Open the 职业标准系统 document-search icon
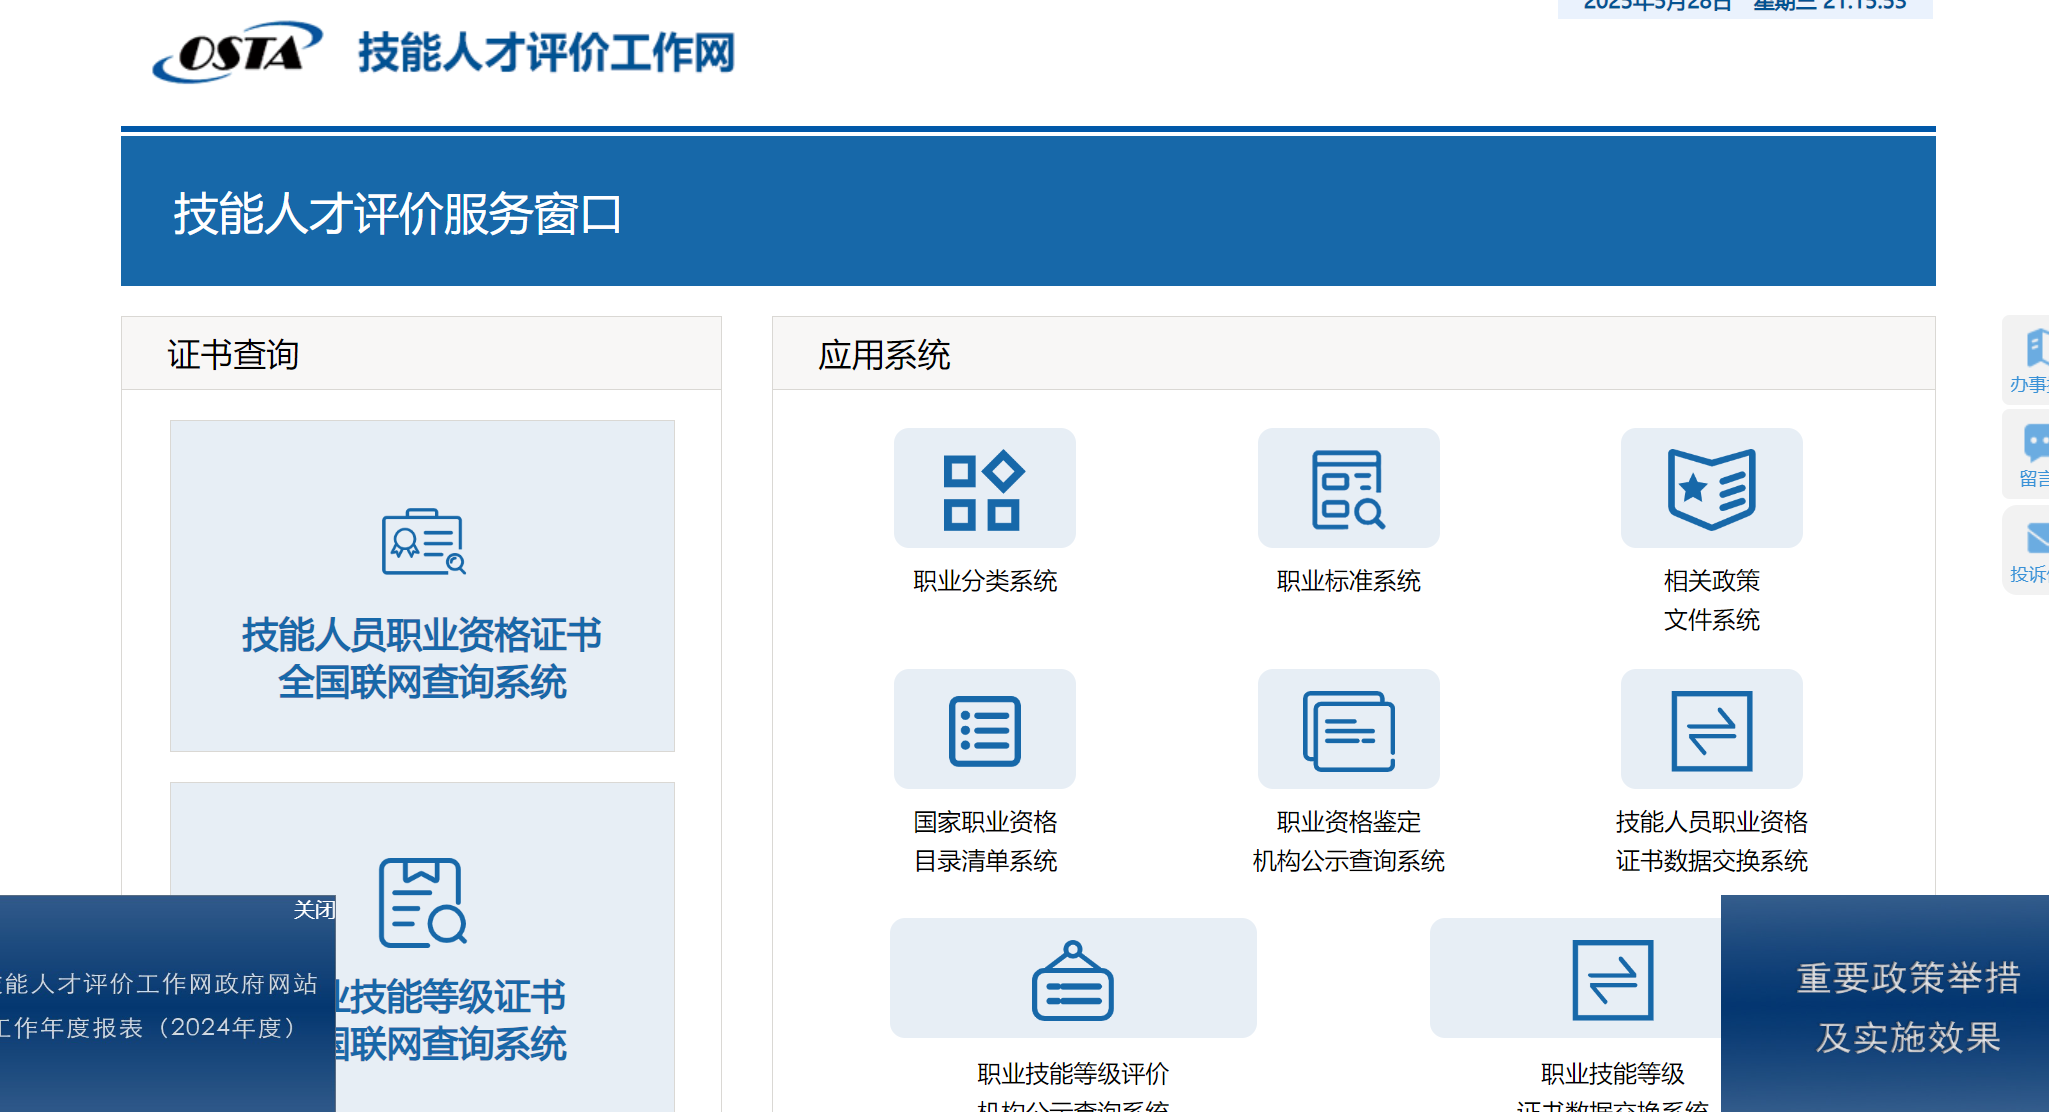The width and height of the screenshot is (2049, 1112). [1349, 488]
